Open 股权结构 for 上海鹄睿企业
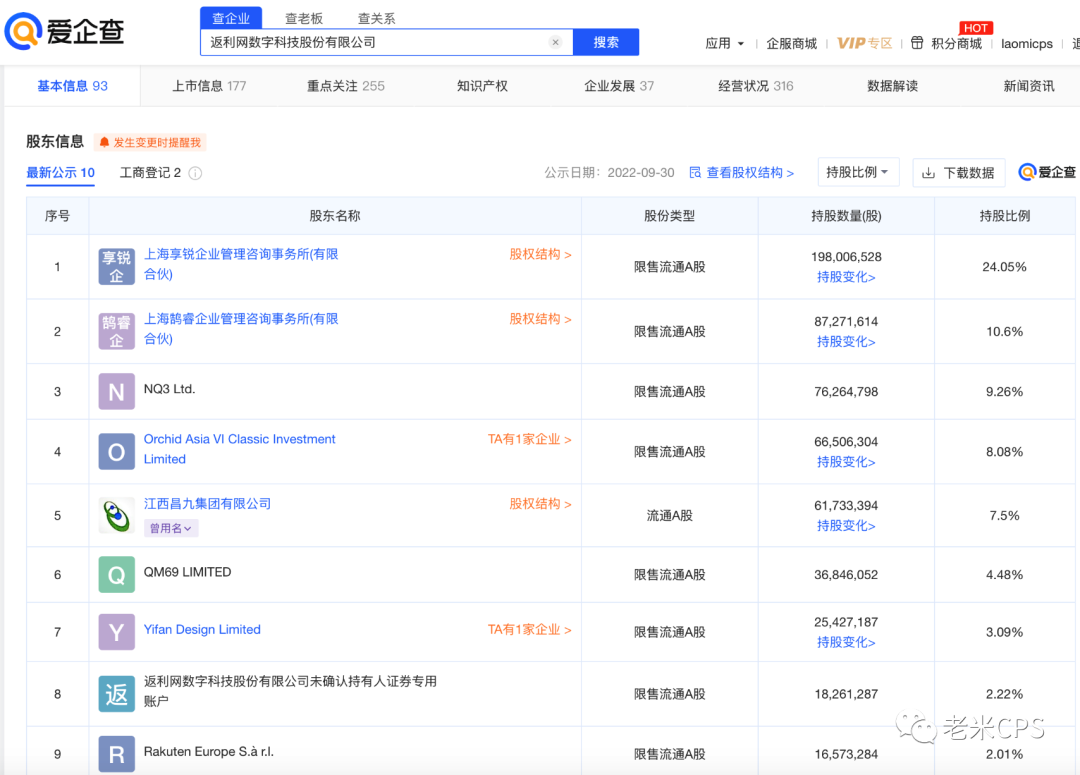The image size is (1080, 775). coord(540,319)
